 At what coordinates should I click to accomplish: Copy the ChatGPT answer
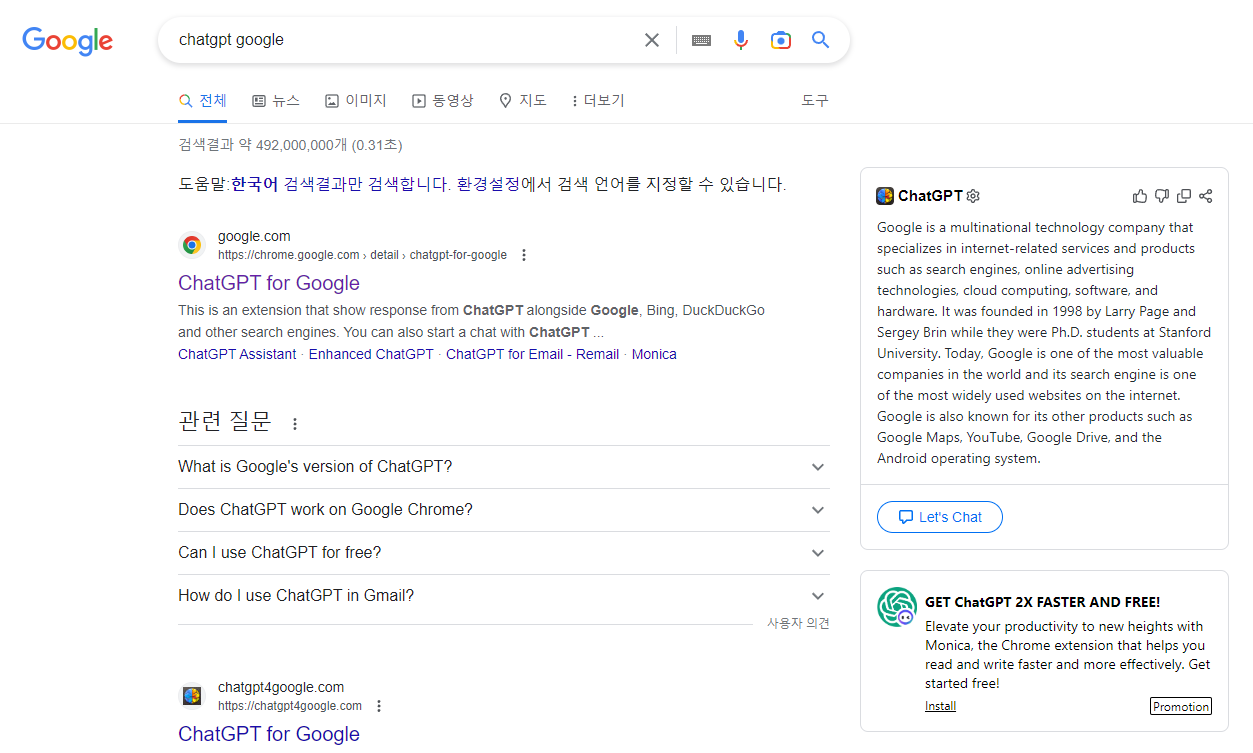pos(1184,196)
